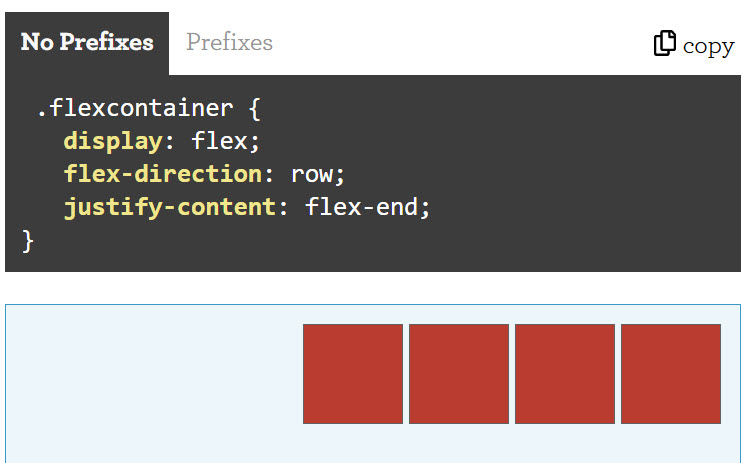752x463 pixels.
Task: Click the opening curly brace after .flexcontainer
Action: [x=254, y=107]
